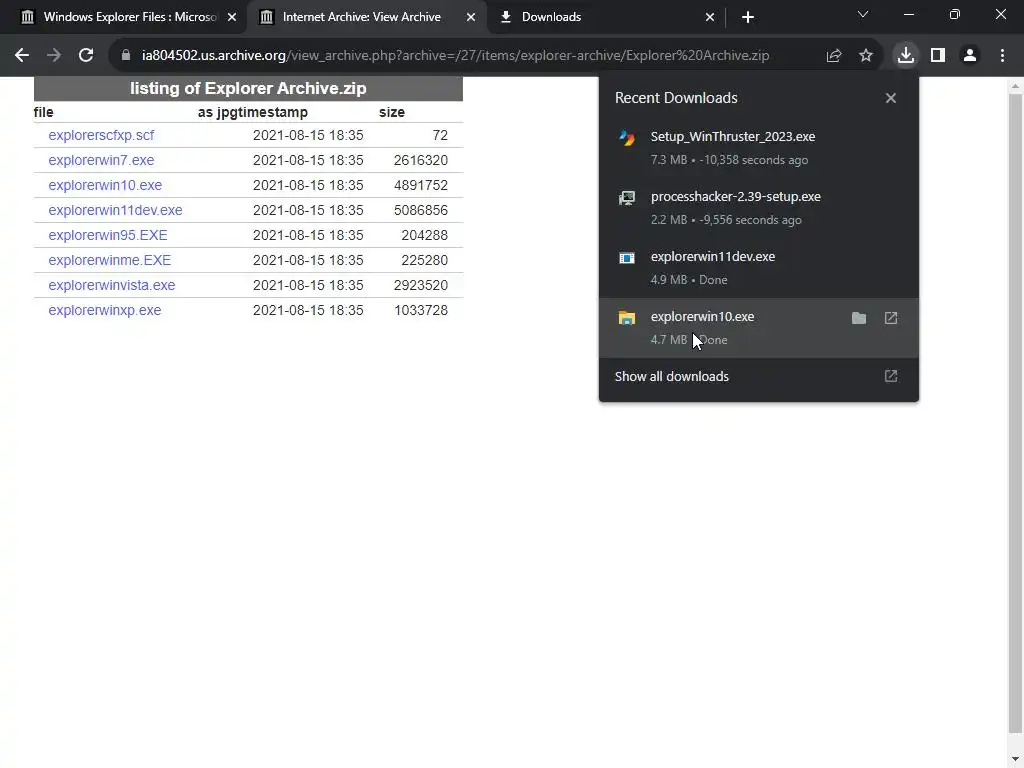1024x768 pixels.
Task: Click the explorerwin10.exe download icon
Action: pyautogui.click(x=627, y=318)
